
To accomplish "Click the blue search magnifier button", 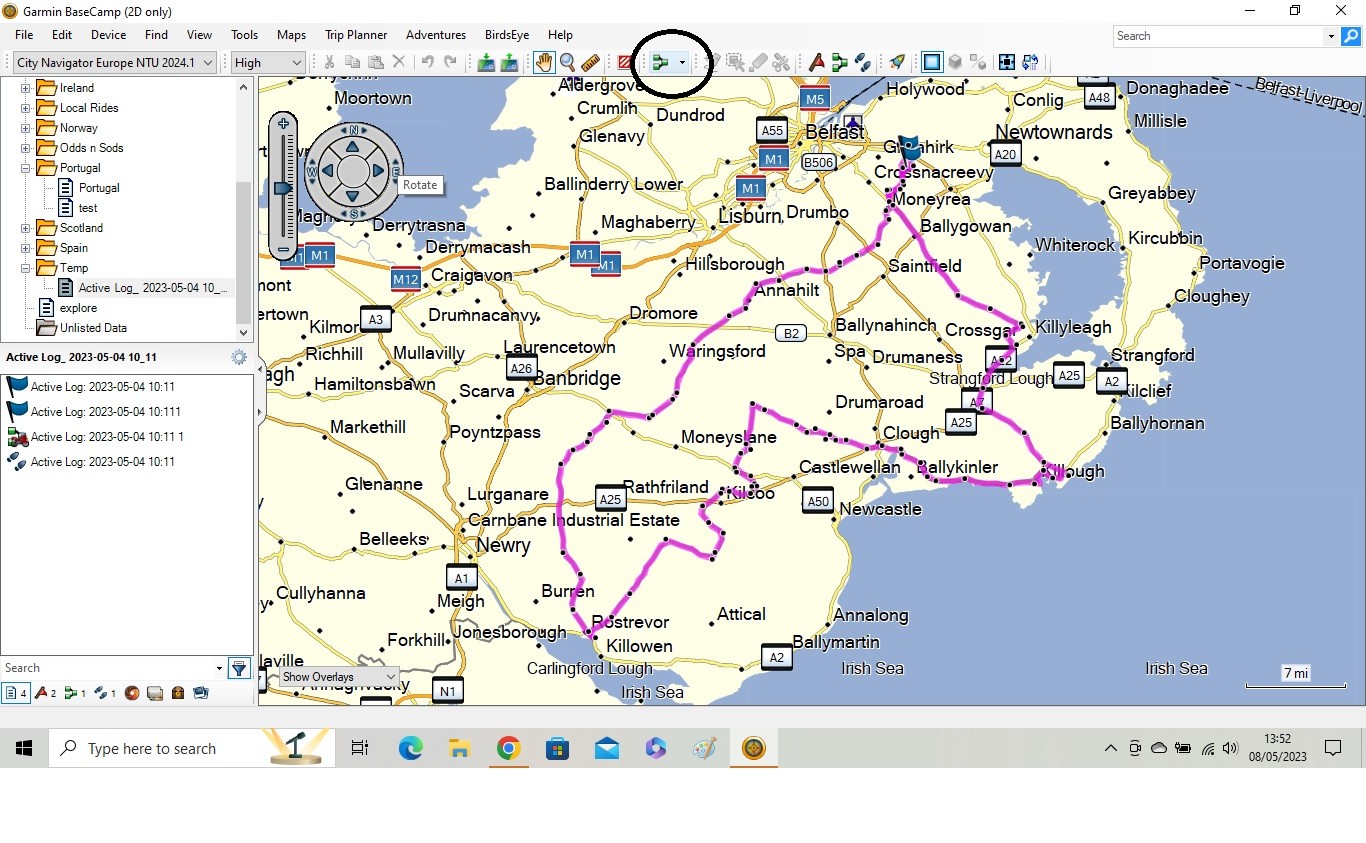I will (1350, 36).
